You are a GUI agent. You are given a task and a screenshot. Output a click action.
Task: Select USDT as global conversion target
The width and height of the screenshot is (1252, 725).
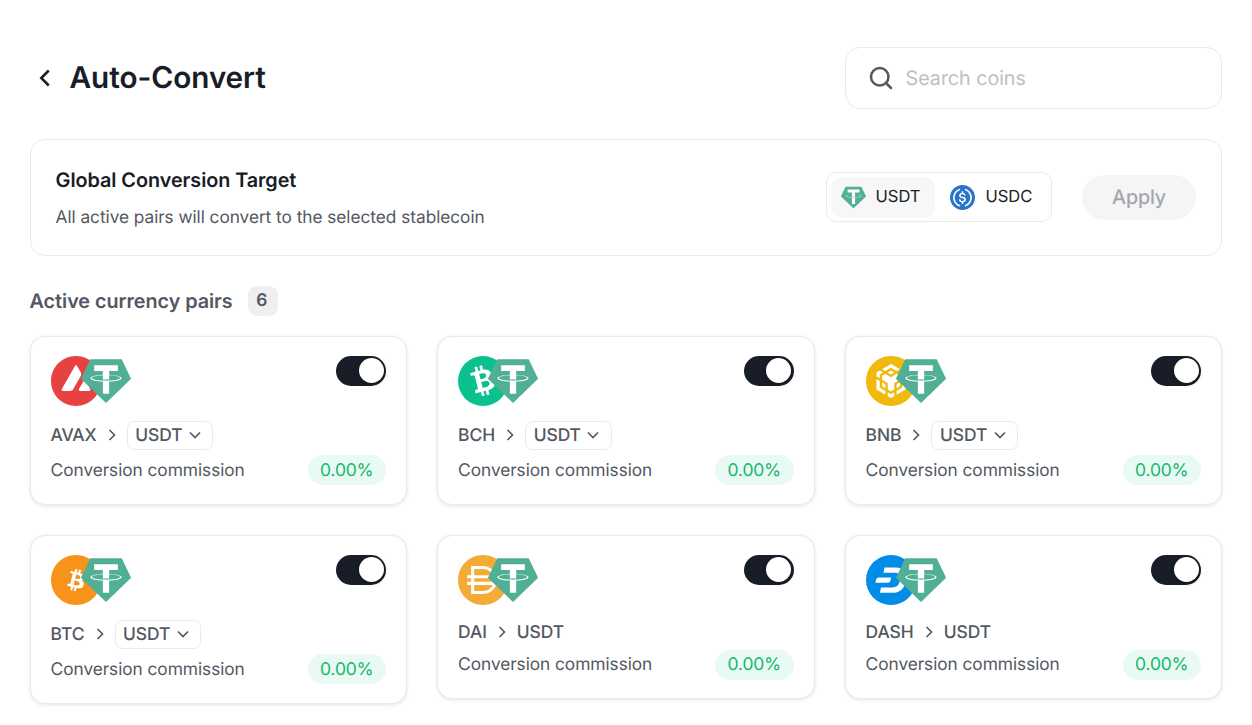pyautogui.click(x=882, y=197)
